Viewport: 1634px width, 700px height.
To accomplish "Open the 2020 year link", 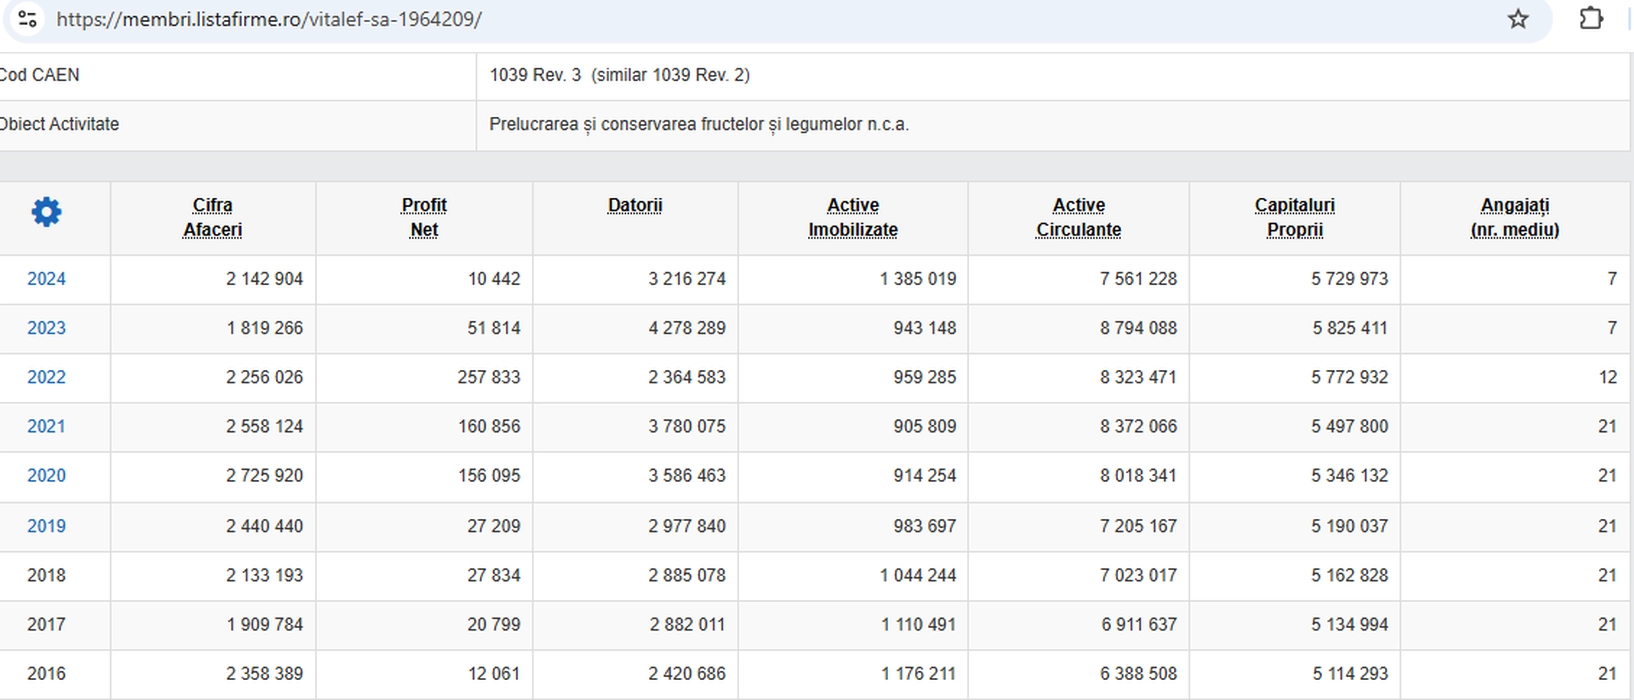I will pyautogui.click(x=46, y=475).
